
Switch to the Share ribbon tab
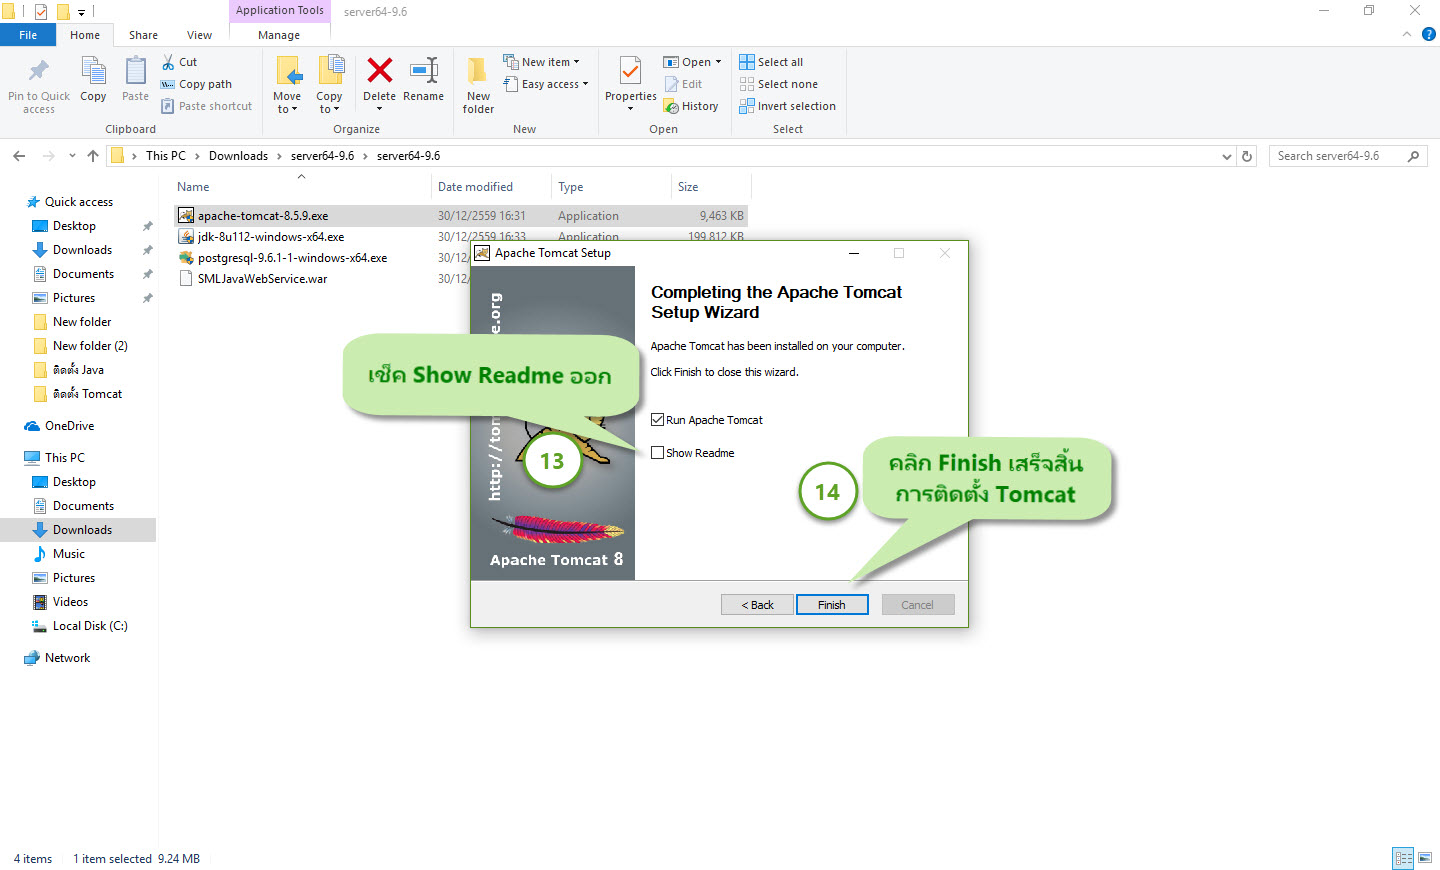coord(143,35)
